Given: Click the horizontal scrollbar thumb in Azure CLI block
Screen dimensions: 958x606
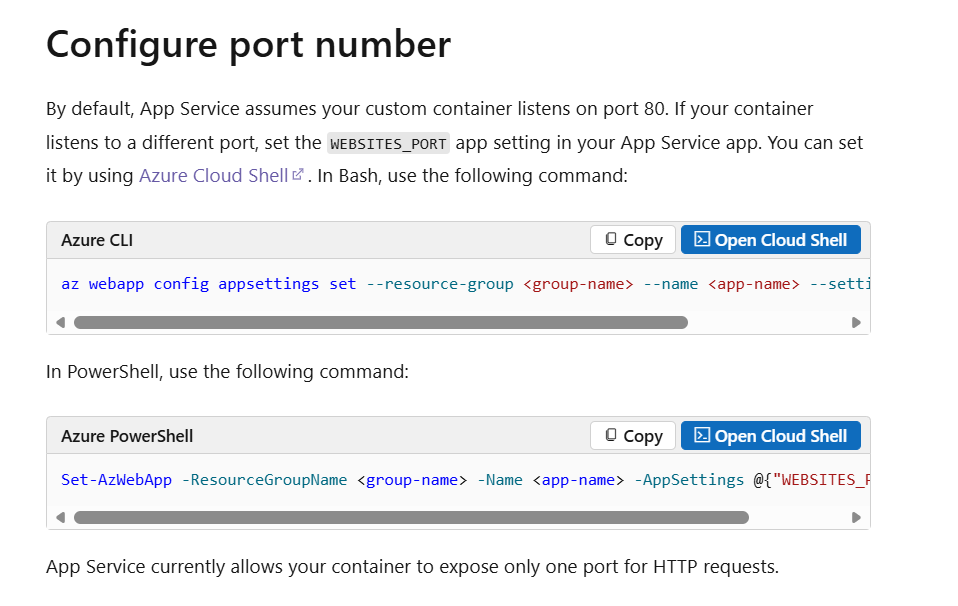Looking at the screenshot, I should pyautogui.click(x=381, y=323).
